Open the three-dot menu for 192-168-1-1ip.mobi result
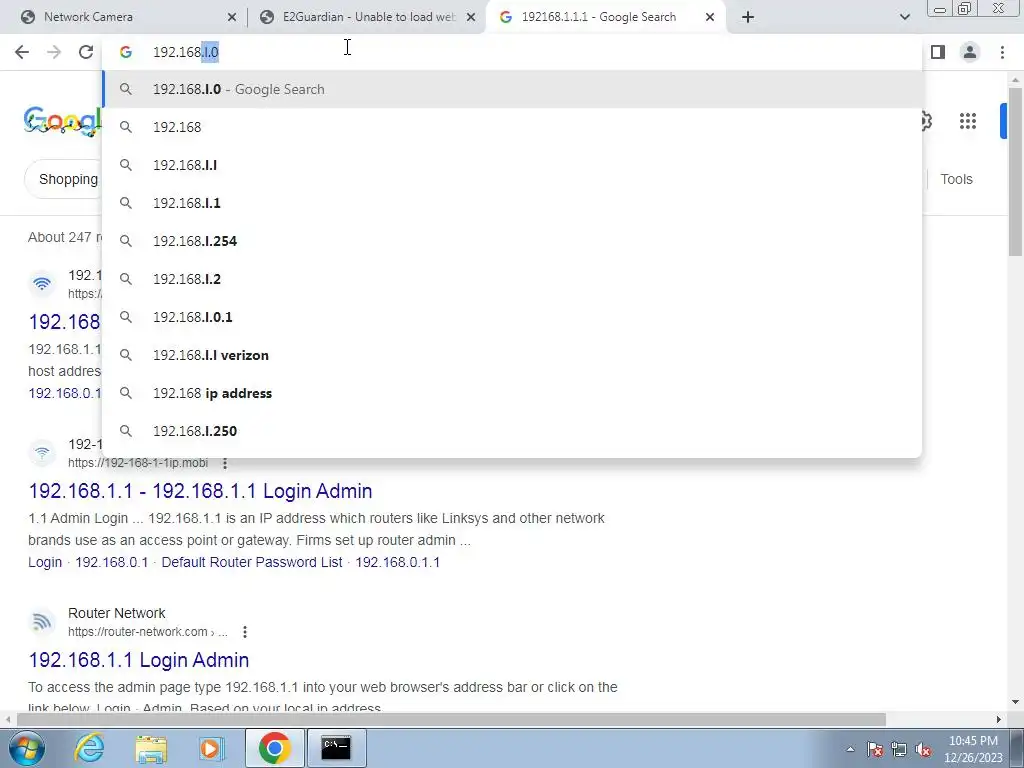 (225, 463)
